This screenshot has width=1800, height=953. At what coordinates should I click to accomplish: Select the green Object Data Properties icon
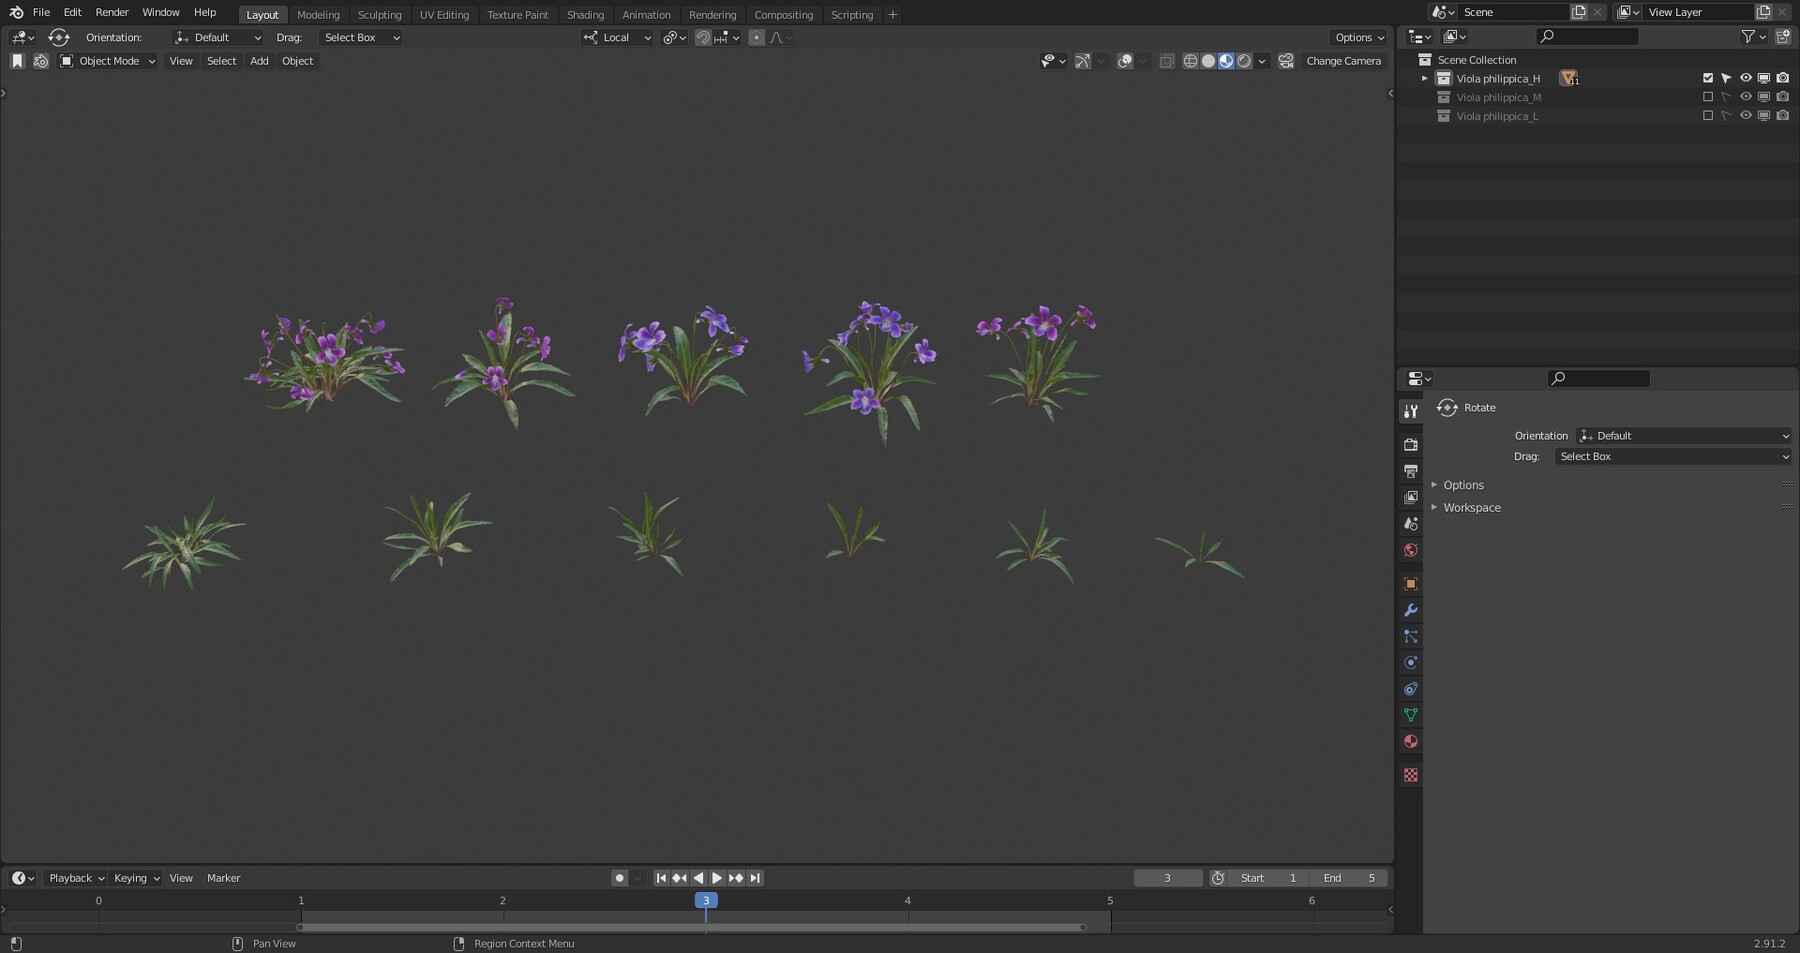1410,715
